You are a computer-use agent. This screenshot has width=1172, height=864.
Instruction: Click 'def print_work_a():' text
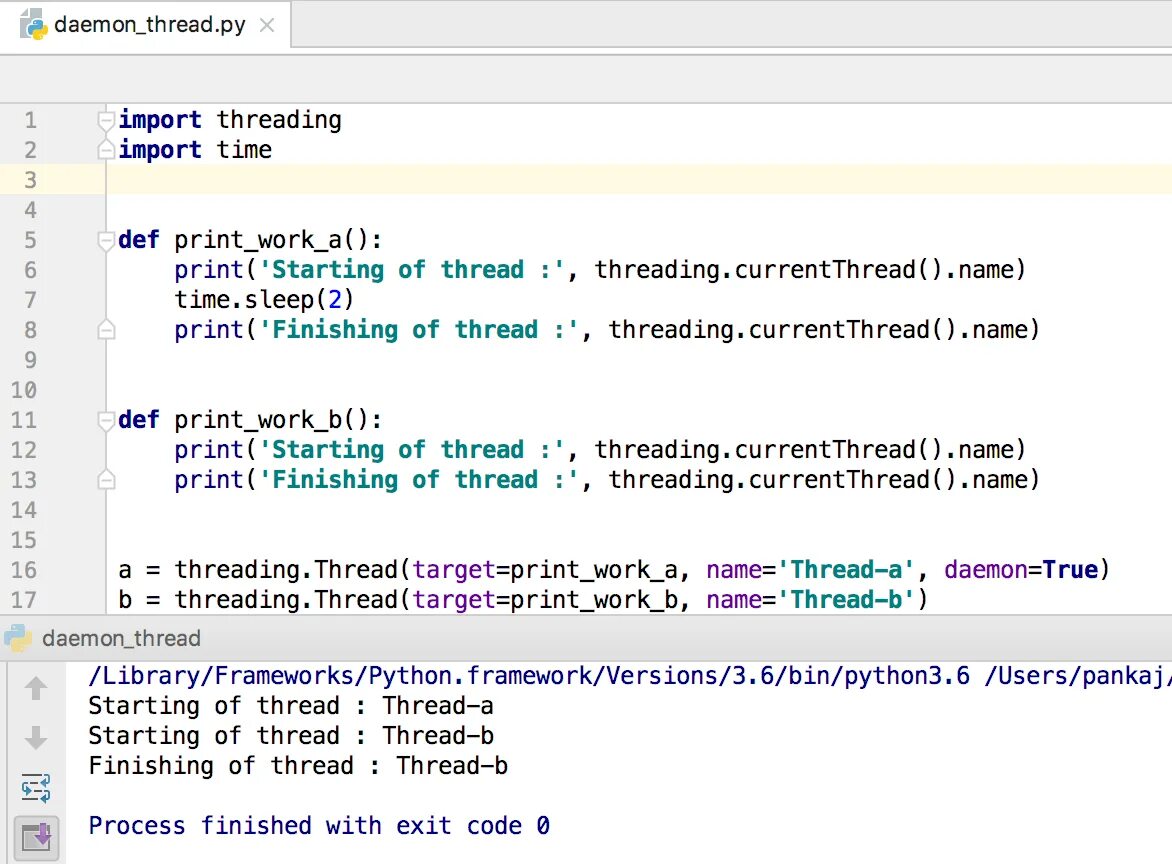coord(250,240)
